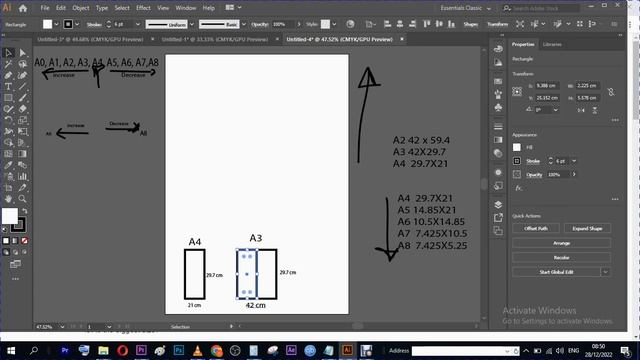The width and height of the screenshot is (640, 360).
Task: Switch to Color fill mode
Action: pyautogui.click(x=6, y=241)
